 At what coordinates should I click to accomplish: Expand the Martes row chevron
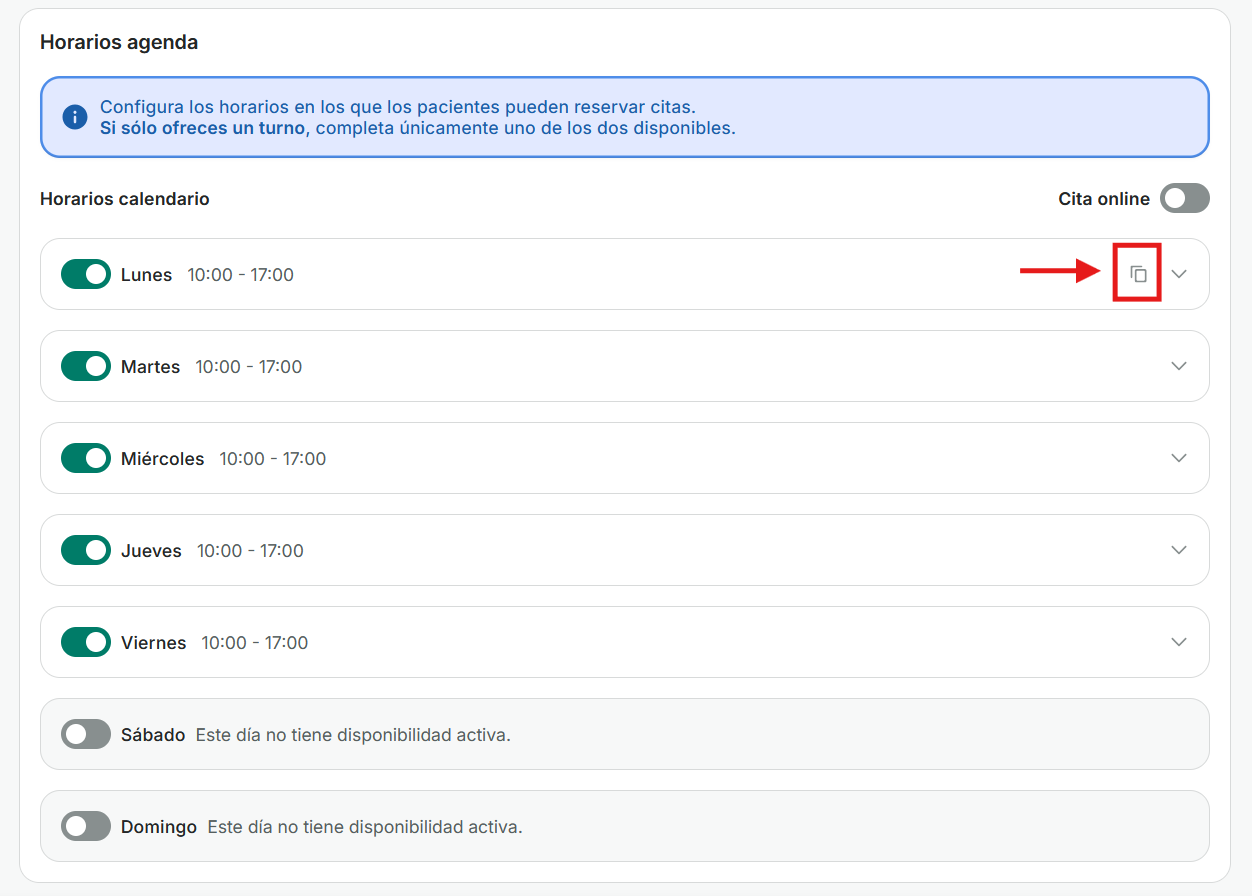coord(1179,366)
